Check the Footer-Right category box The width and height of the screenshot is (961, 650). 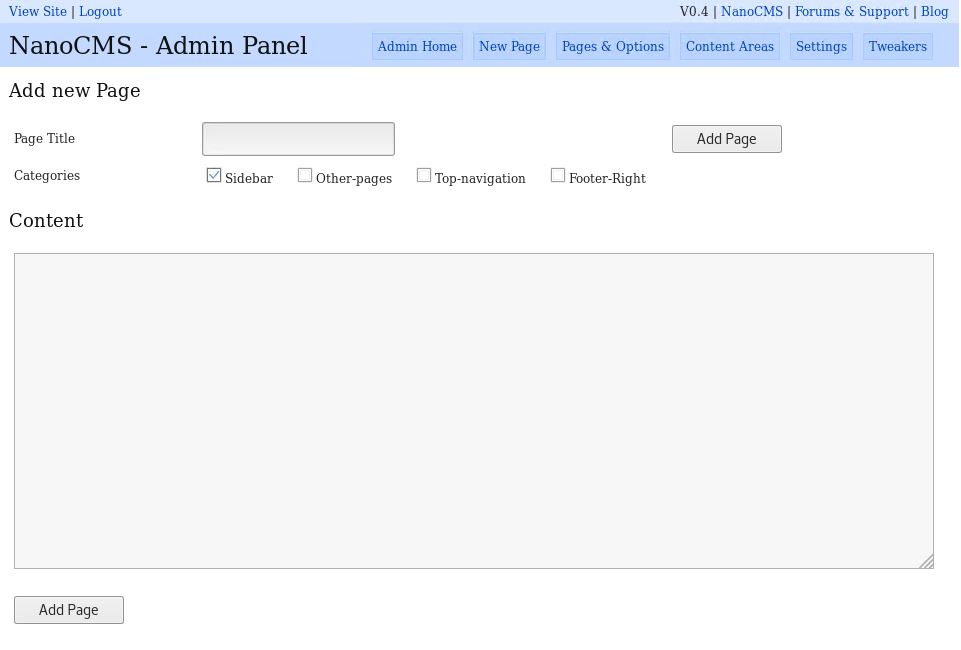[558, 176]
